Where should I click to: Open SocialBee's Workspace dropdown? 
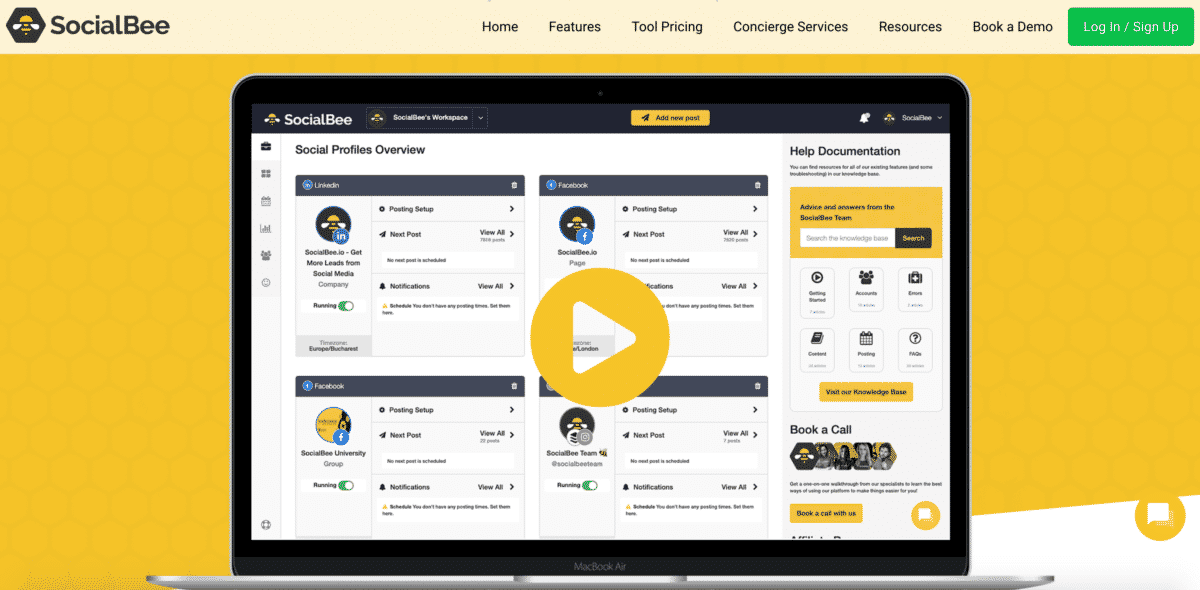tap(427, 118)
